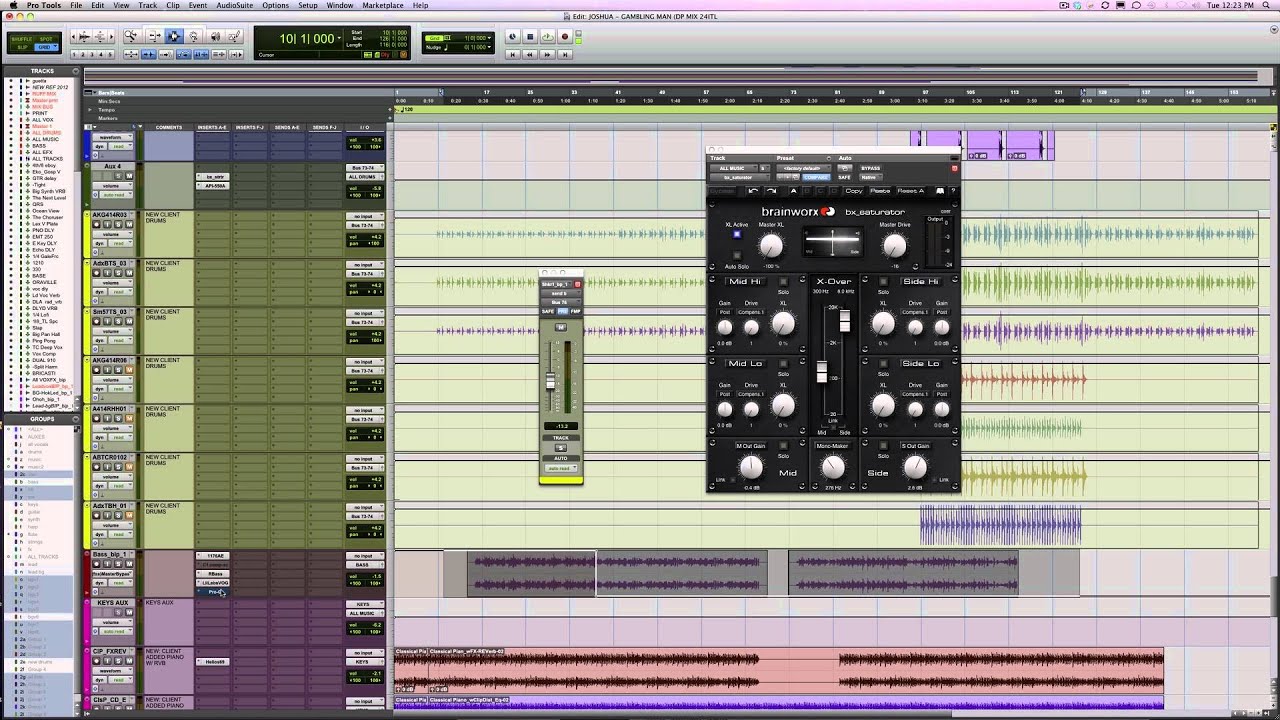Click the Copy button in bx_saturator
The image size is (1280, 720).
point(853,191)
